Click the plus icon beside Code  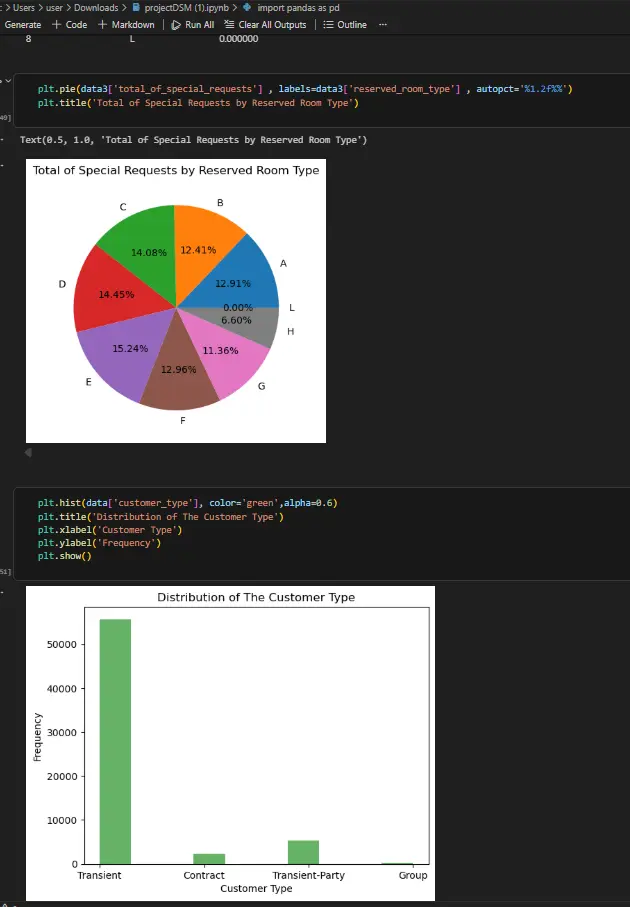point(56,24)
